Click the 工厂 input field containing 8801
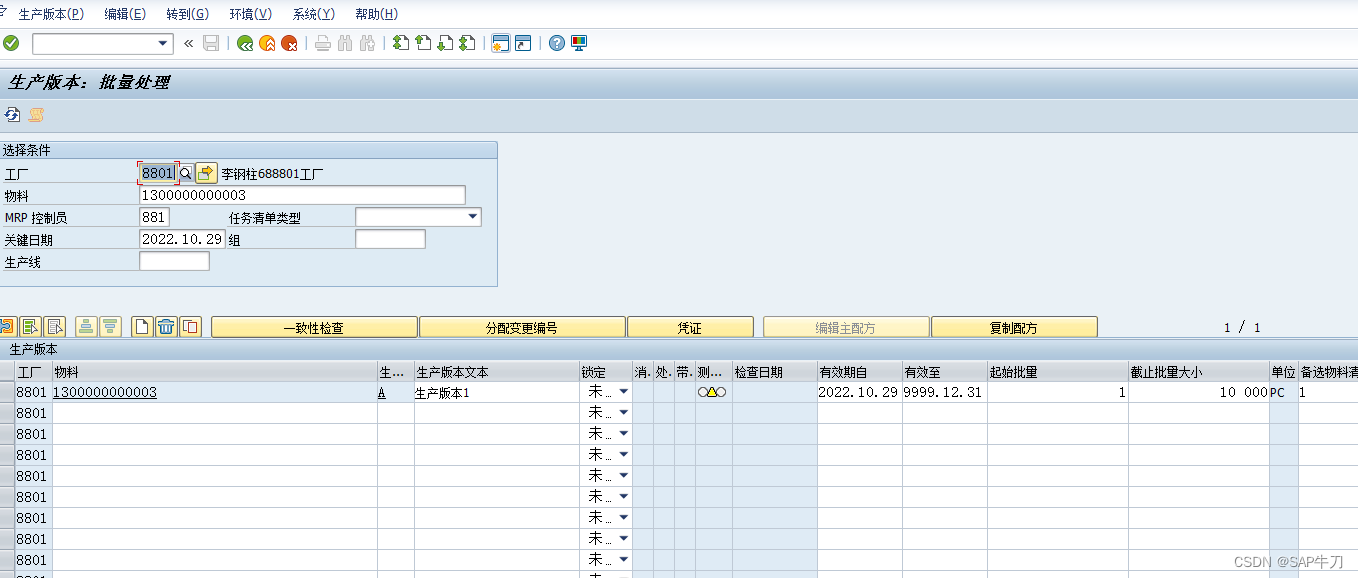Viewport: 1358px width, 578px height. pyautogui.click(x=158, y=173)
